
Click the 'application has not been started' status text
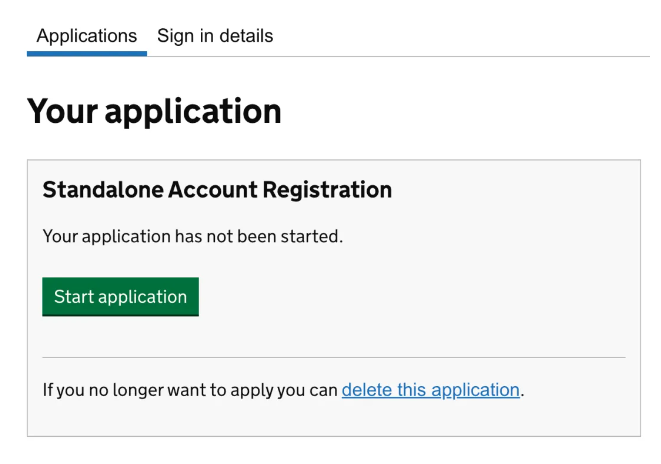pos(193,236)
